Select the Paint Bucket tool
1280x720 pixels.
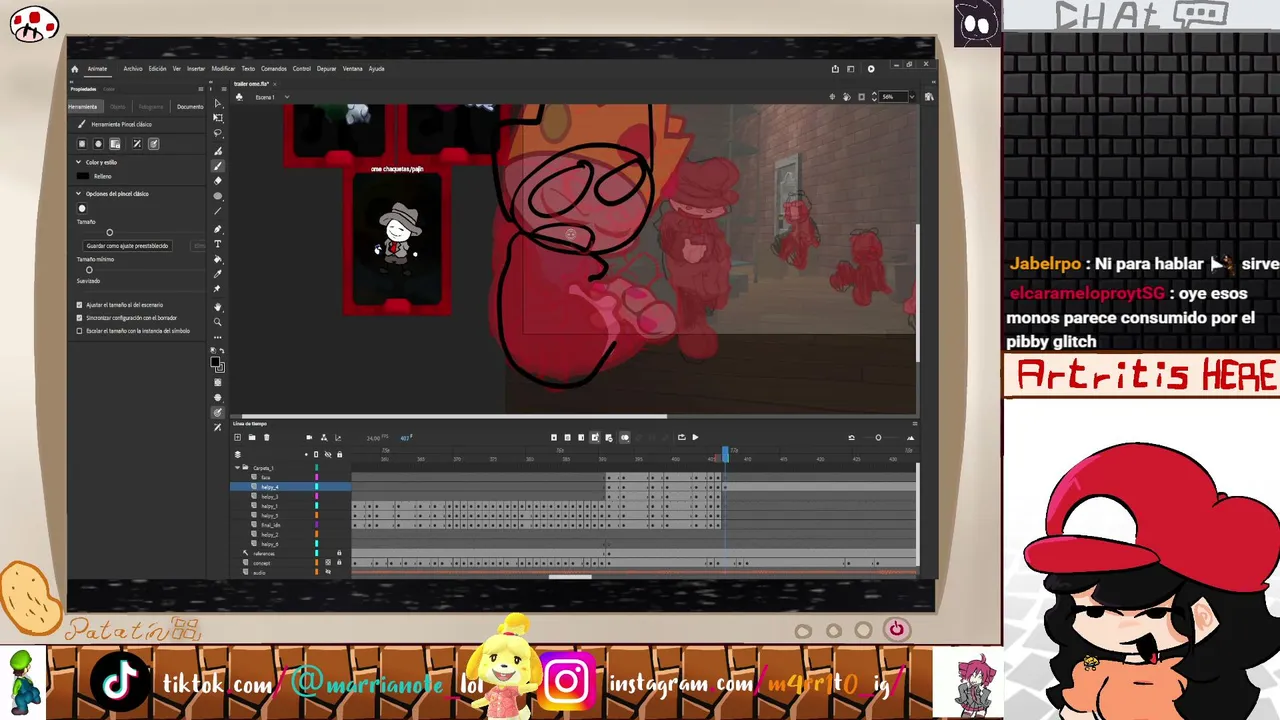(218, 259)
